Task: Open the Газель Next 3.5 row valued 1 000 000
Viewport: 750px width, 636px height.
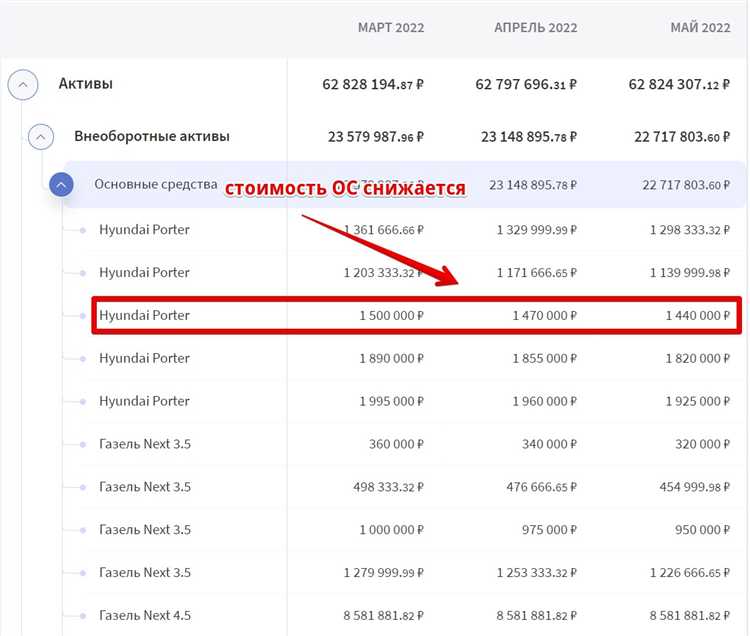Action: 144,530
